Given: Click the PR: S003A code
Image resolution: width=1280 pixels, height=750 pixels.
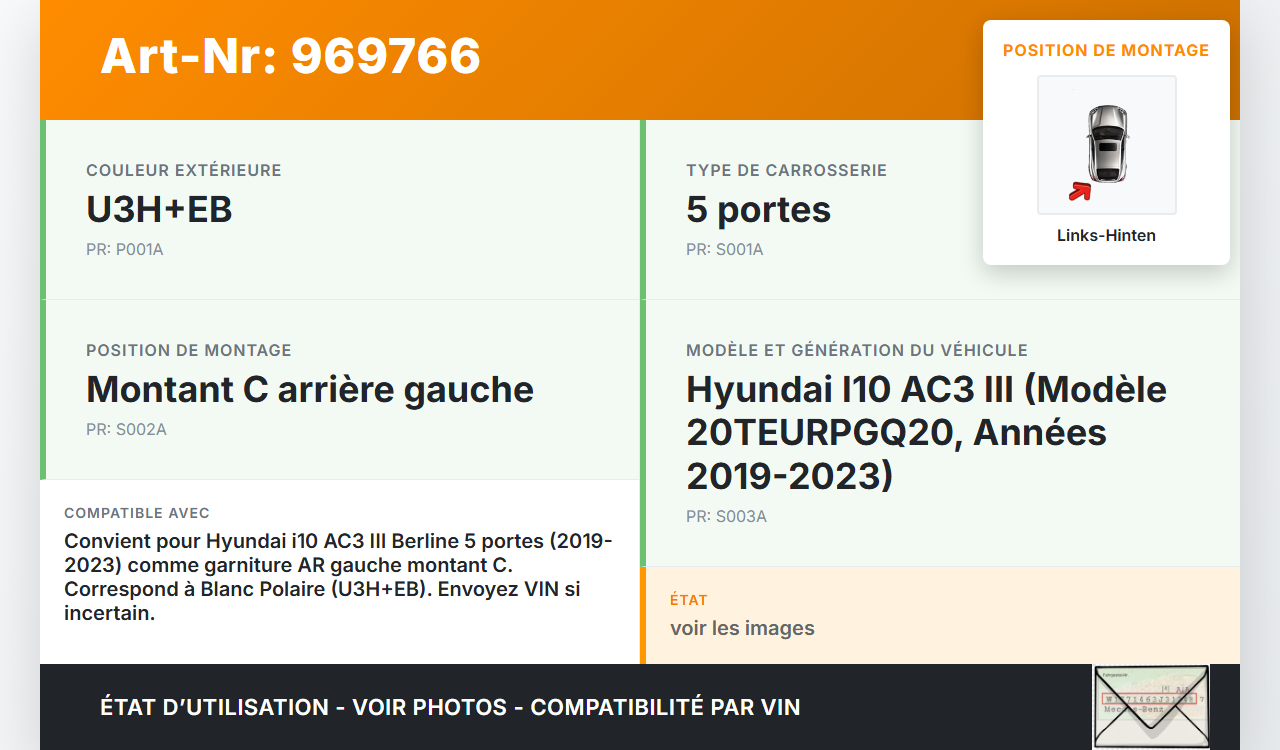Looking at the screenshot, I should pos(726,517).
